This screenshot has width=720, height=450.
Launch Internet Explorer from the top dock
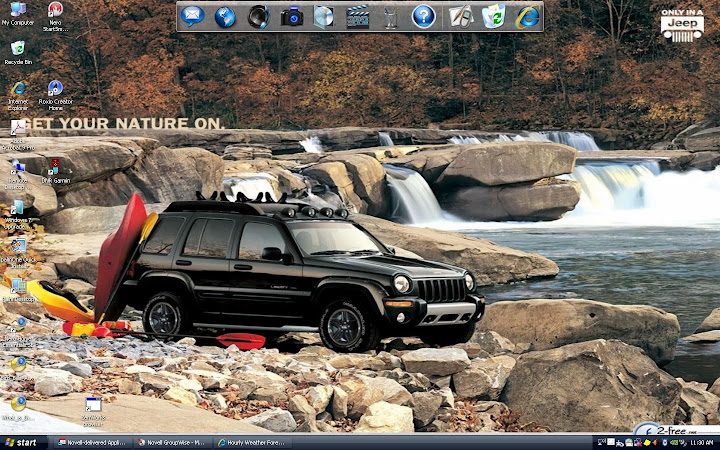(x=528, y=17)
